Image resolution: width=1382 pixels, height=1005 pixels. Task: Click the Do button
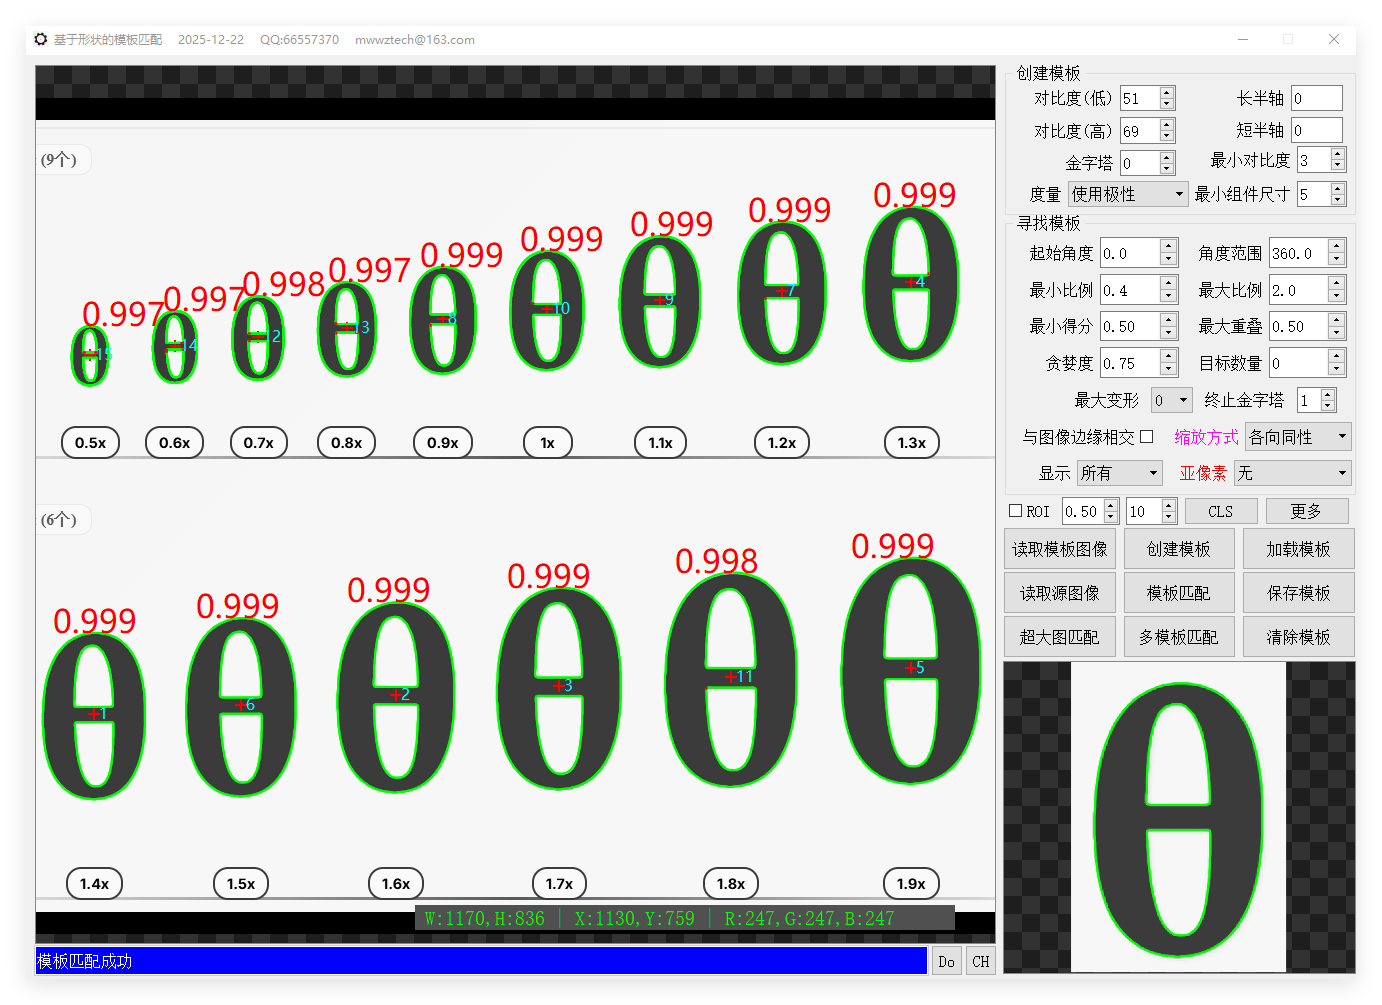946,962
